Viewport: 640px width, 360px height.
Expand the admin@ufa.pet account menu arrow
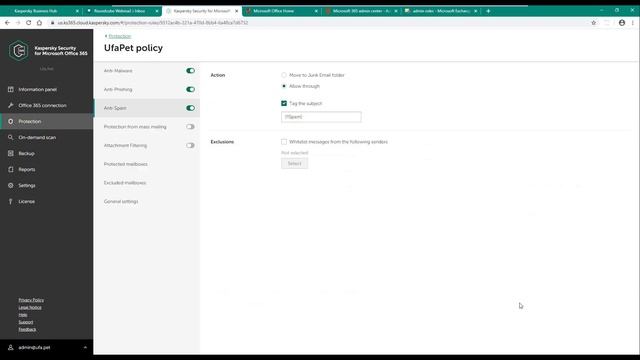click(x=85, y=347)
